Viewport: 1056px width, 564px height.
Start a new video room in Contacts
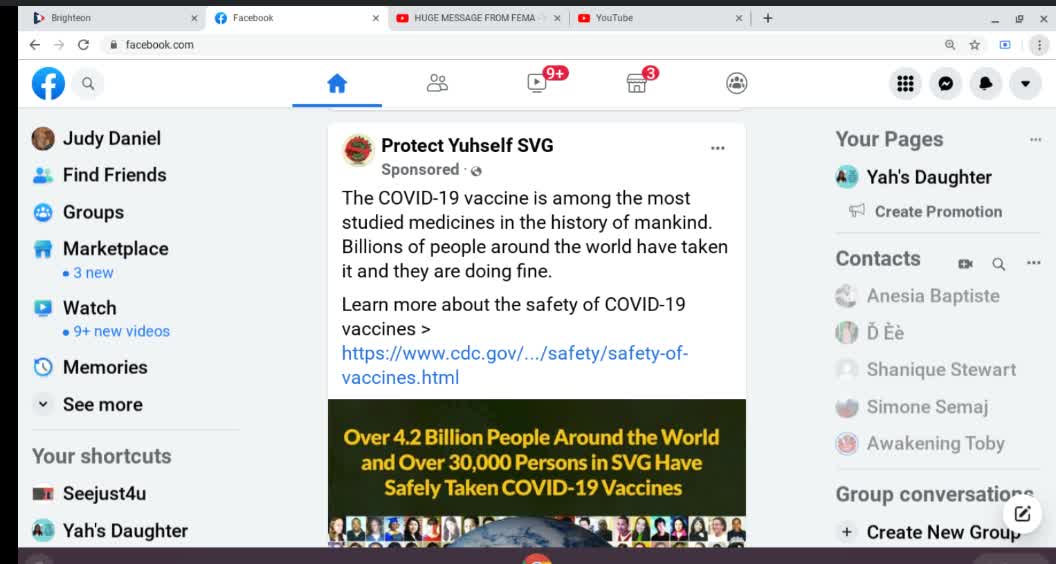click(x=965, y=264)
